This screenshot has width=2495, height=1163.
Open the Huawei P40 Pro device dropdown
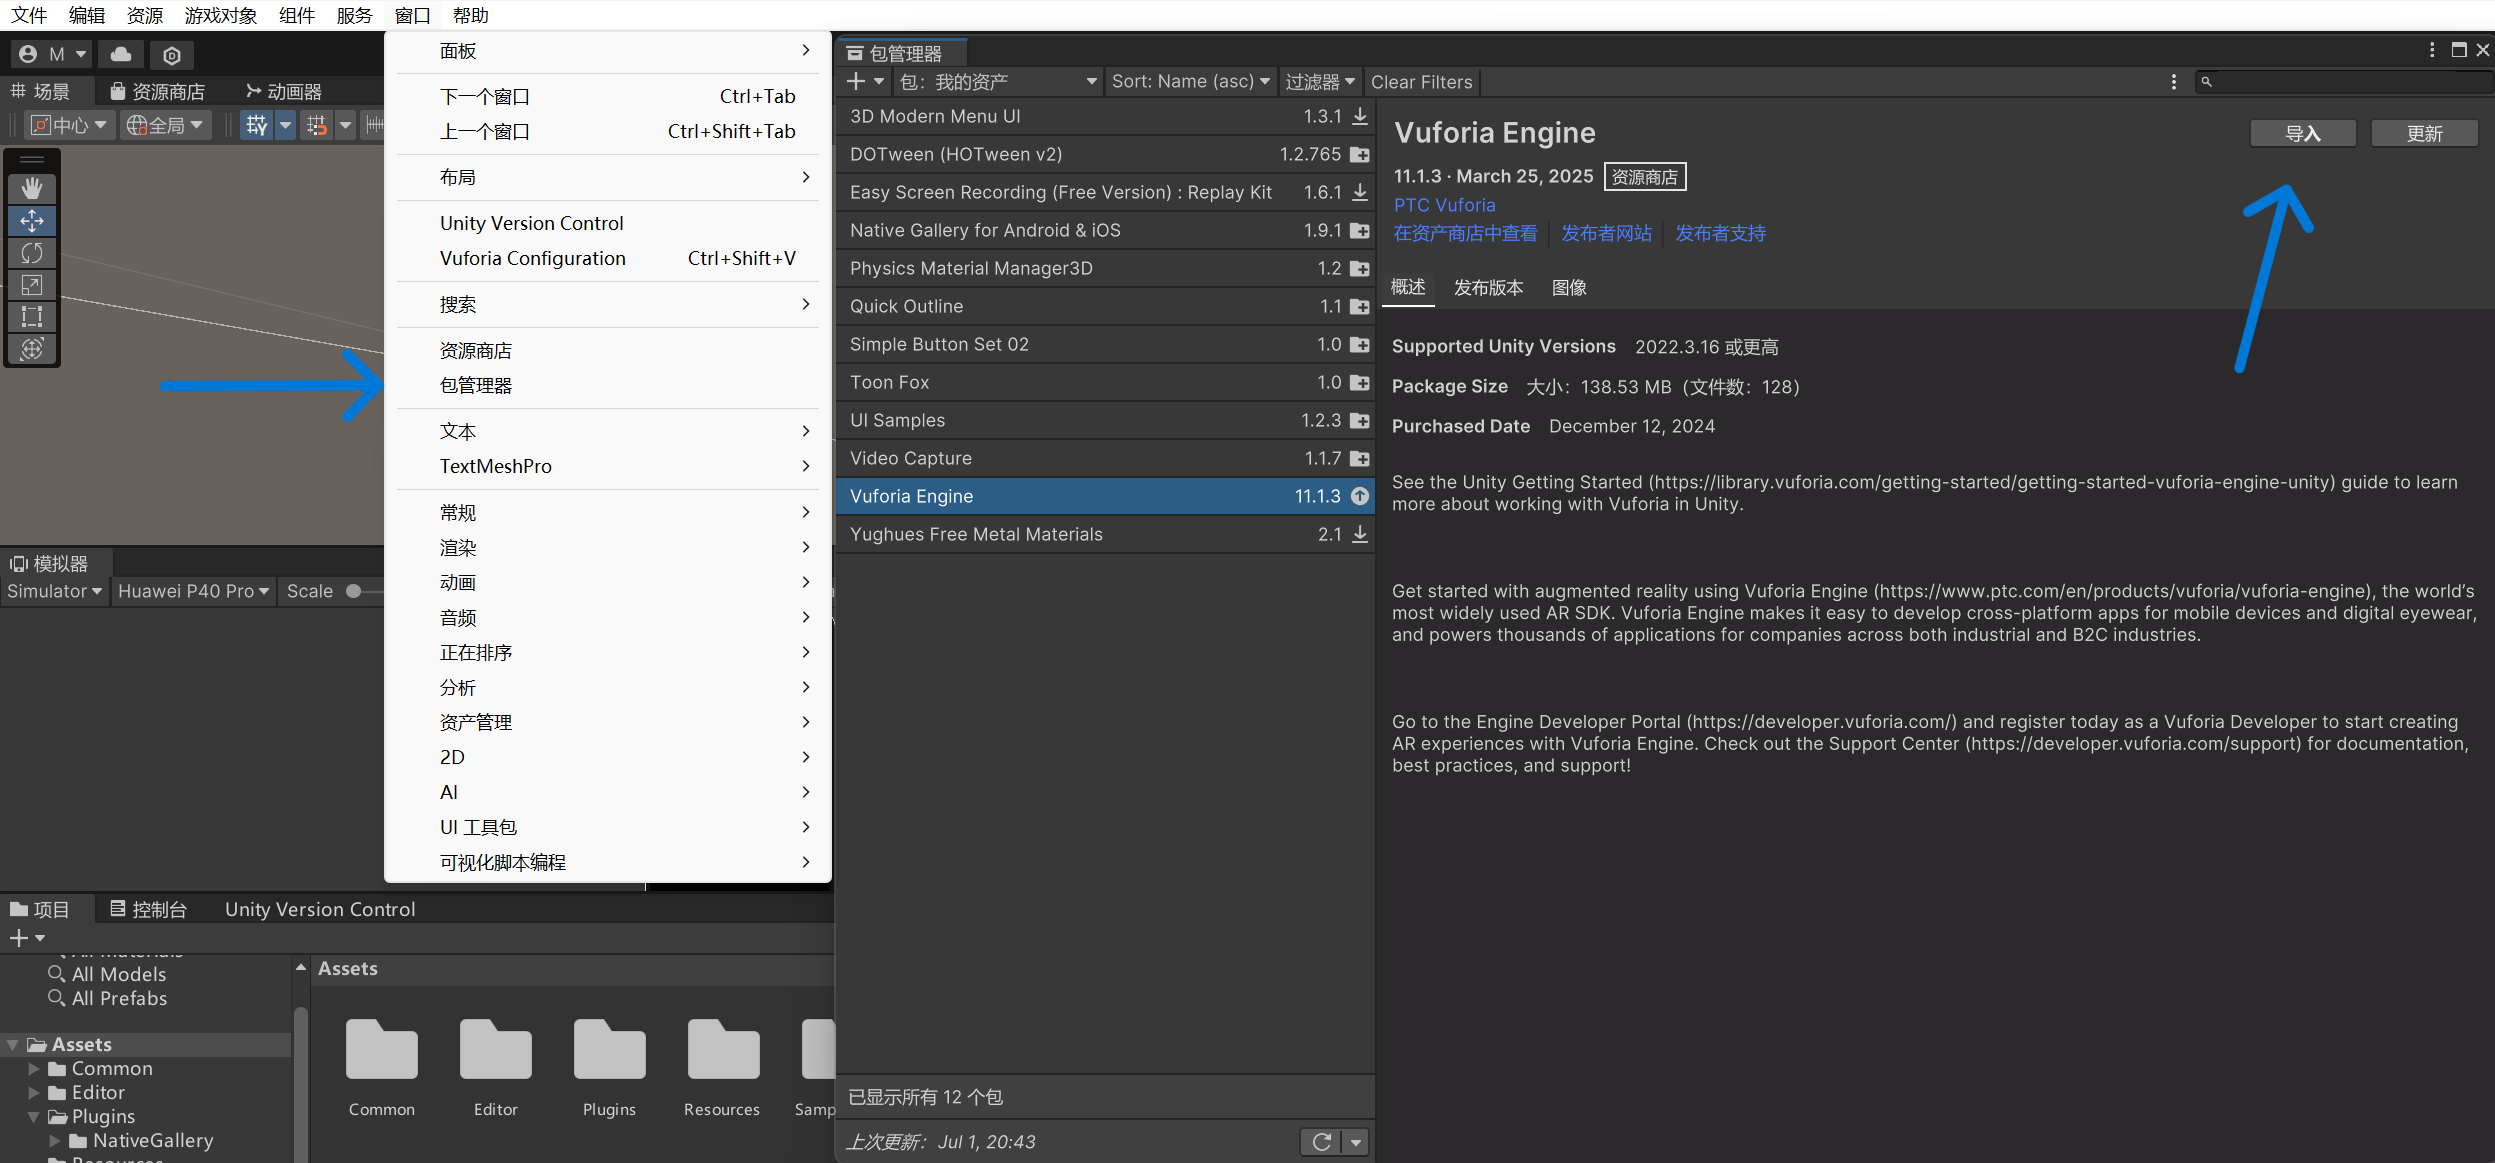pyautogui.click(x=193, y=591)
